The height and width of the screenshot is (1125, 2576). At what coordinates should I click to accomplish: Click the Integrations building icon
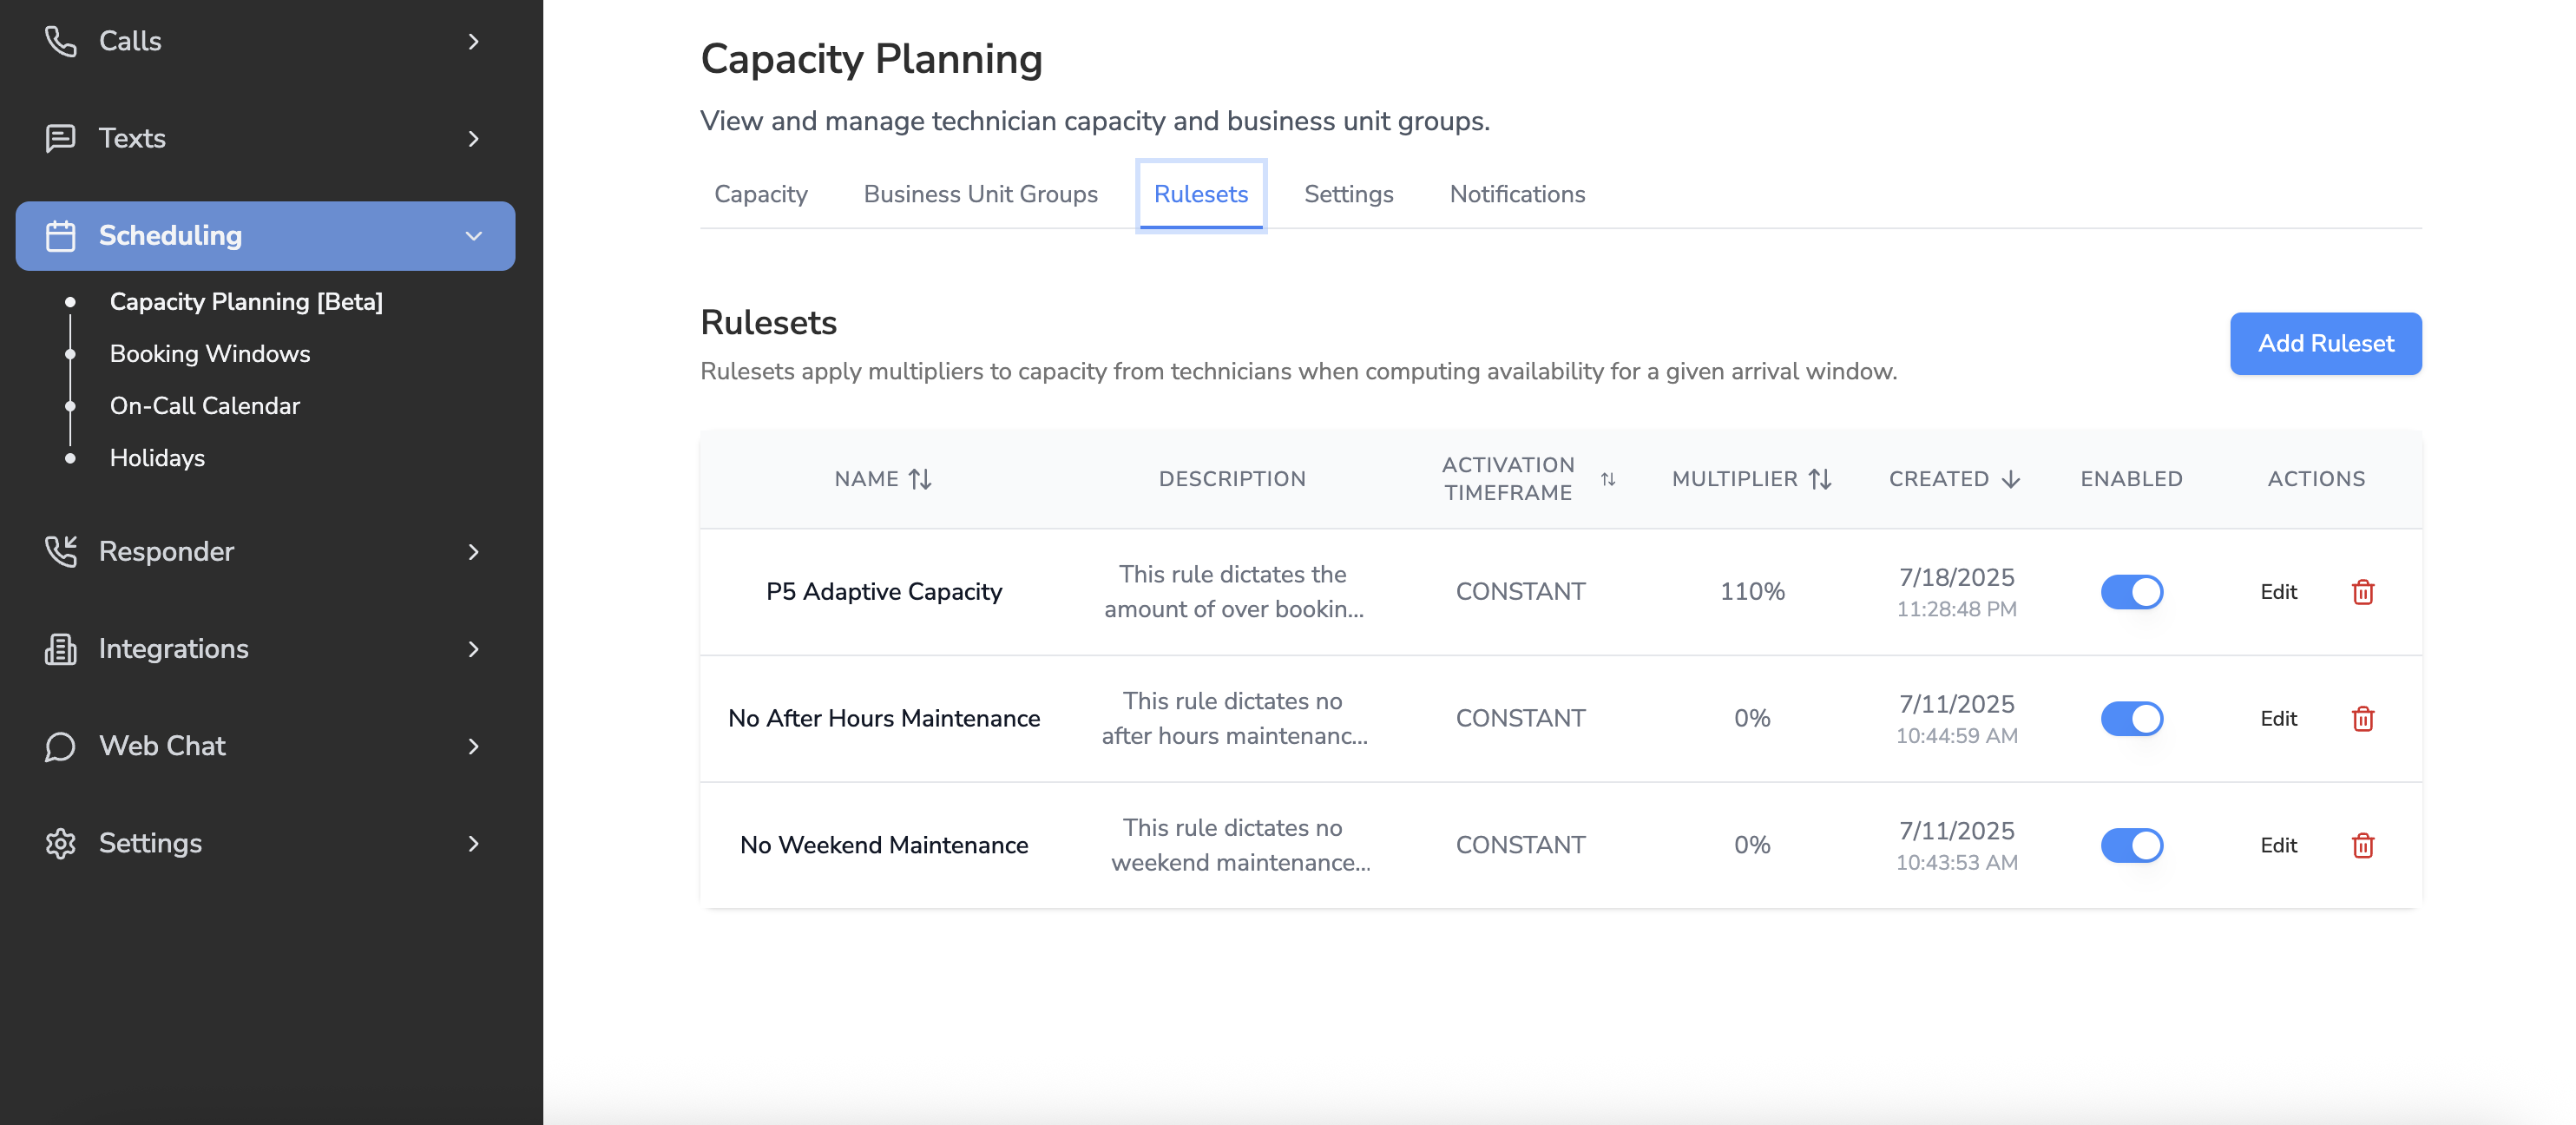[60, 649]
